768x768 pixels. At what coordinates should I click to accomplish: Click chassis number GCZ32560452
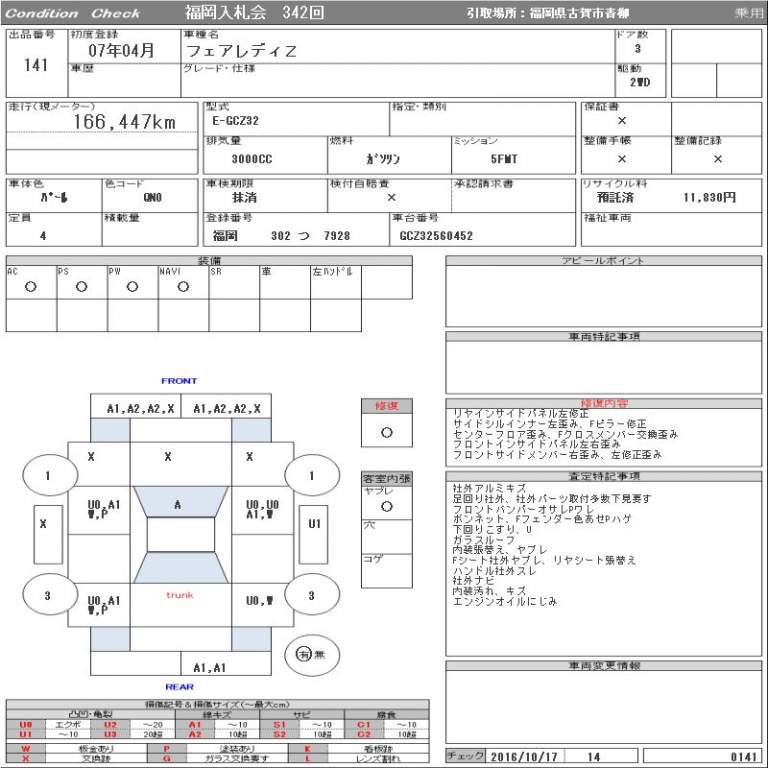pyautogui.click(x=434, y=236)
